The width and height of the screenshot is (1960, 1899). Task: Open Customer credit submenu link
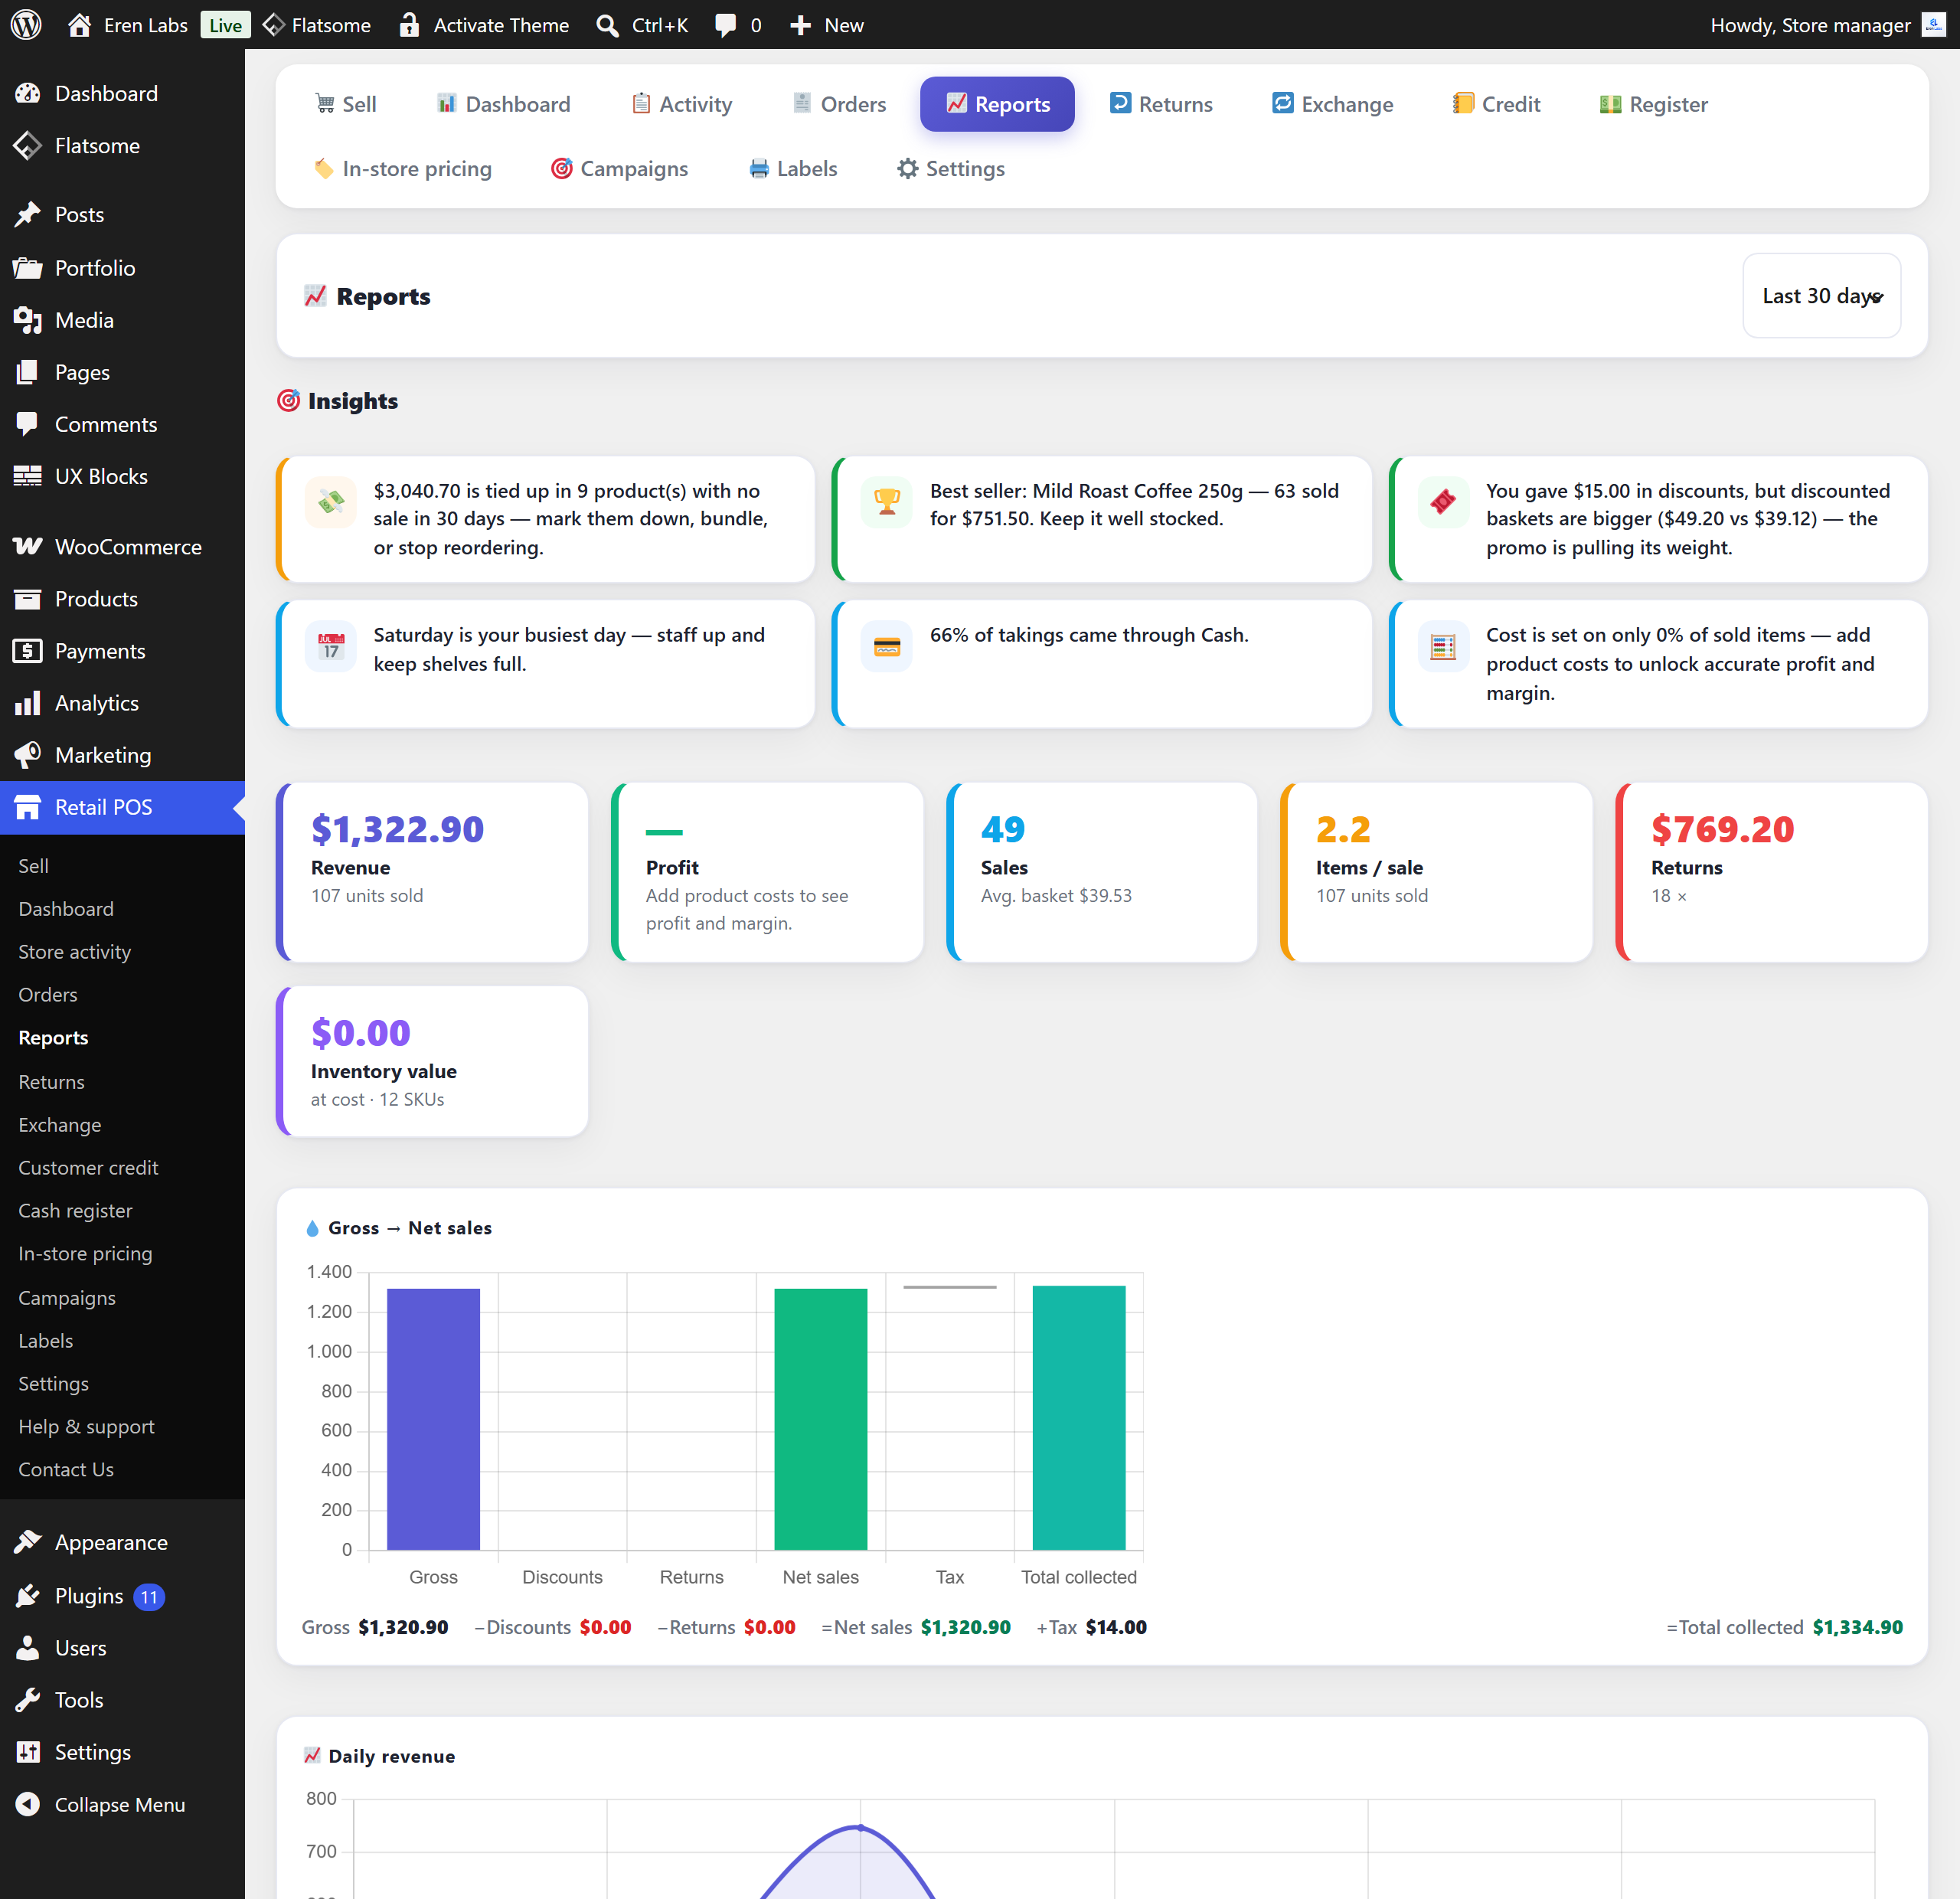pos(88,1167)
